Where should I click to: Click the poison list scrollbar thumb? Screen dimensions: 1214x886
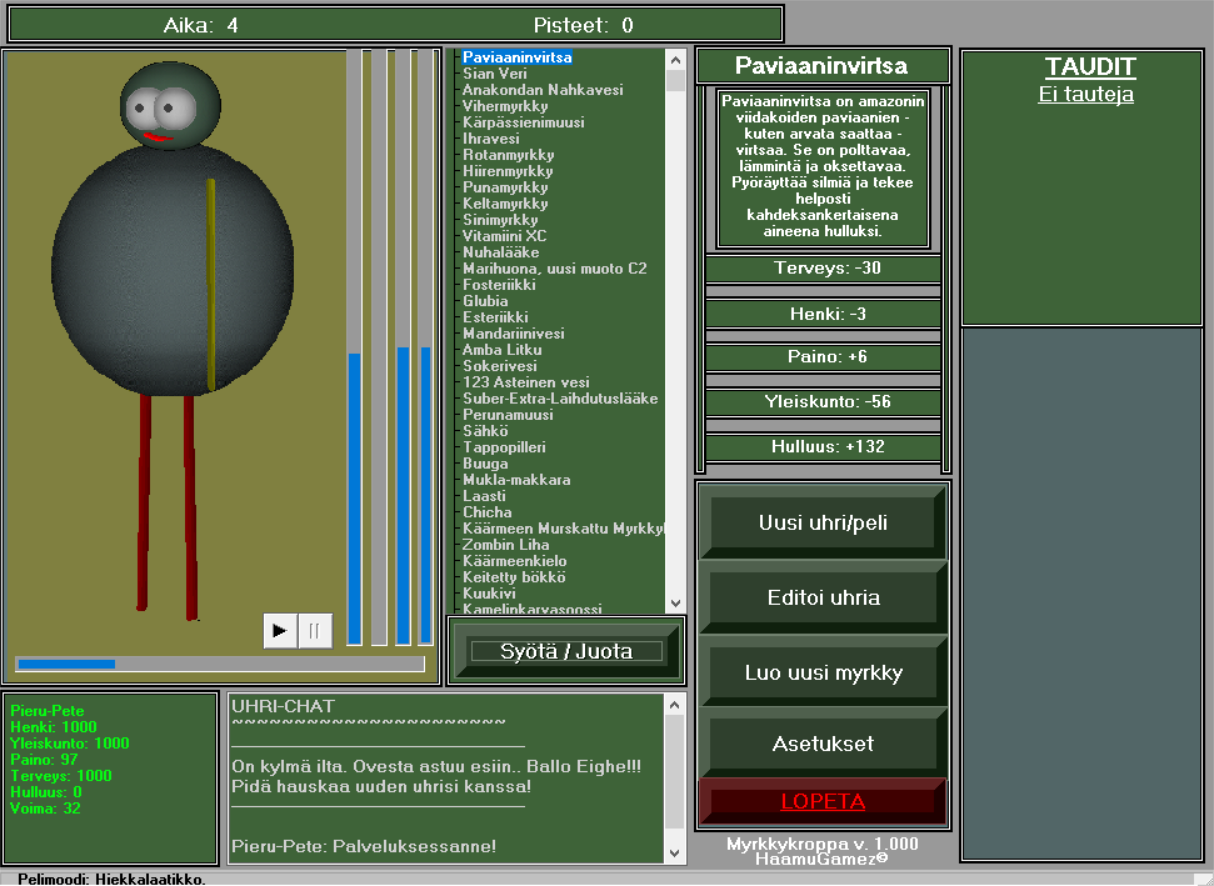676,81
